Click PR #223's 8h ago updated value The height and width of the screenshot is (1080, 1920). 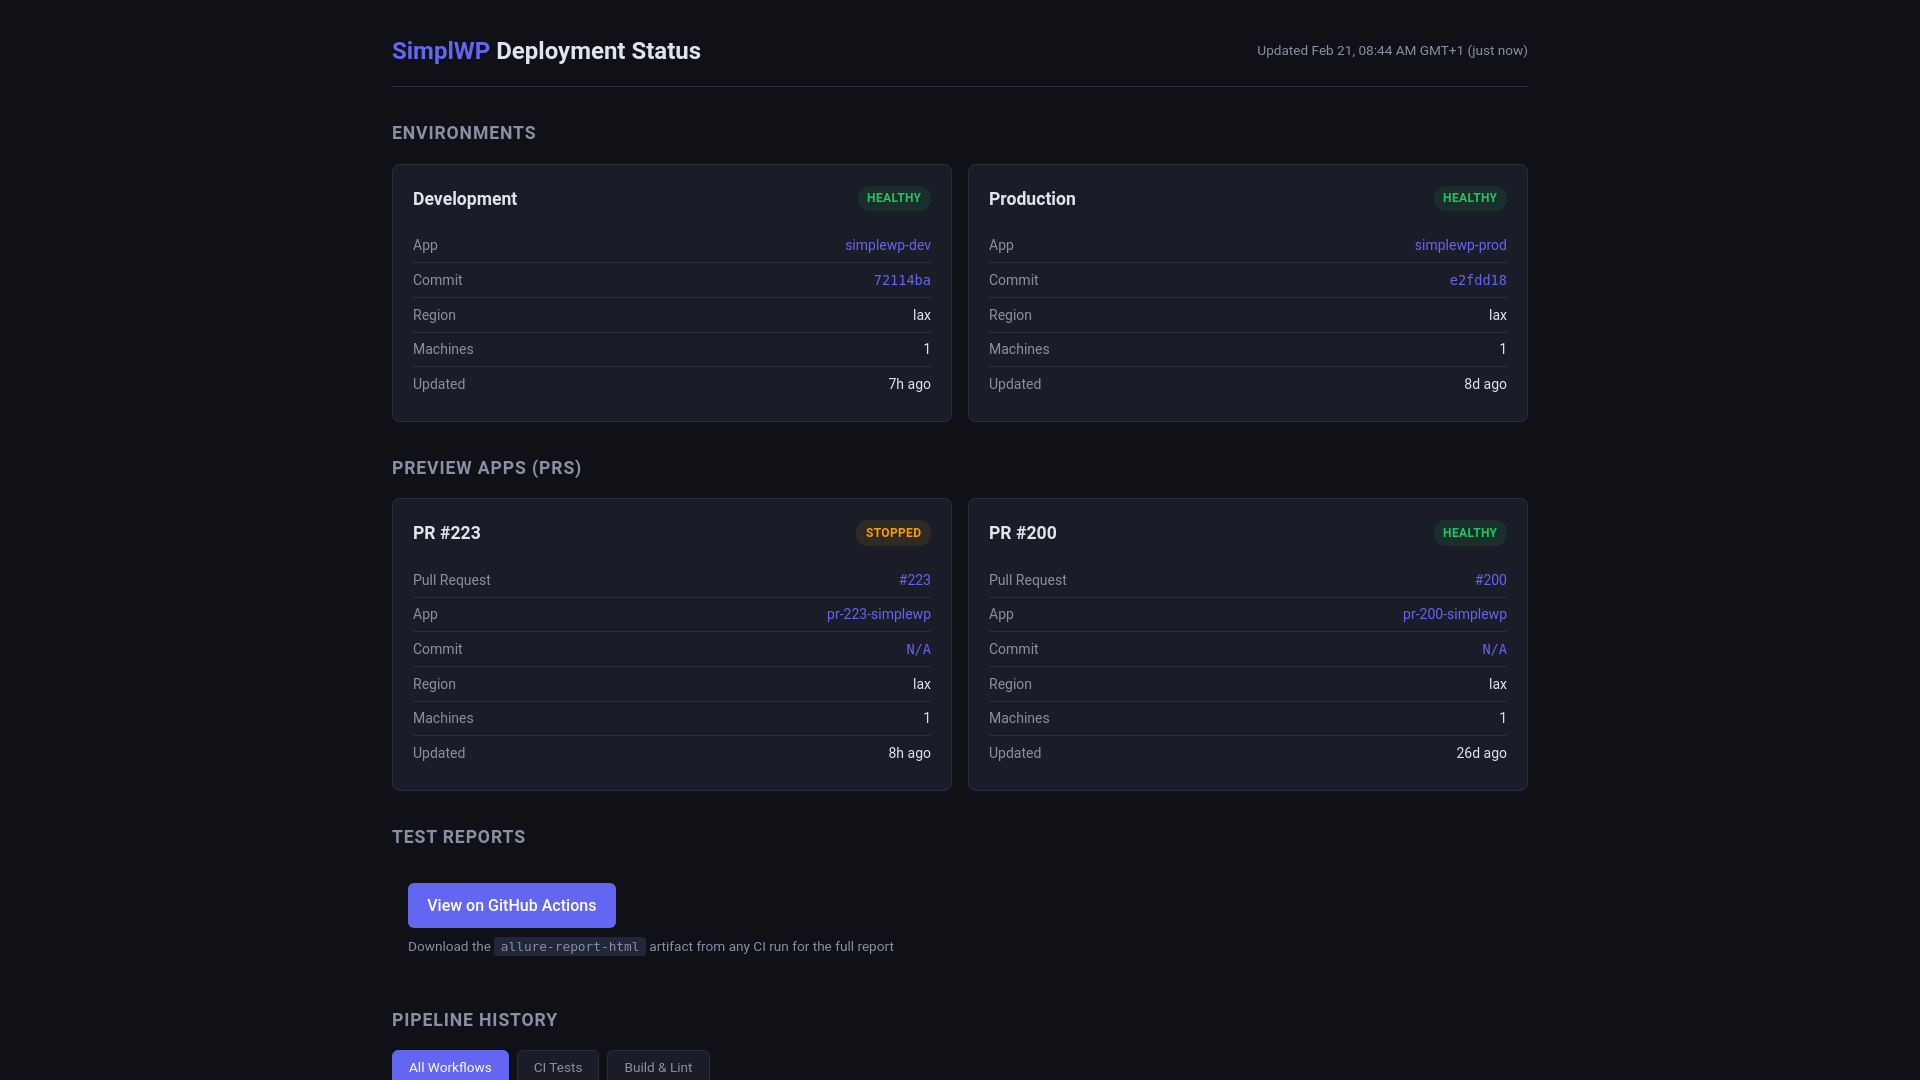click(910, 753)
